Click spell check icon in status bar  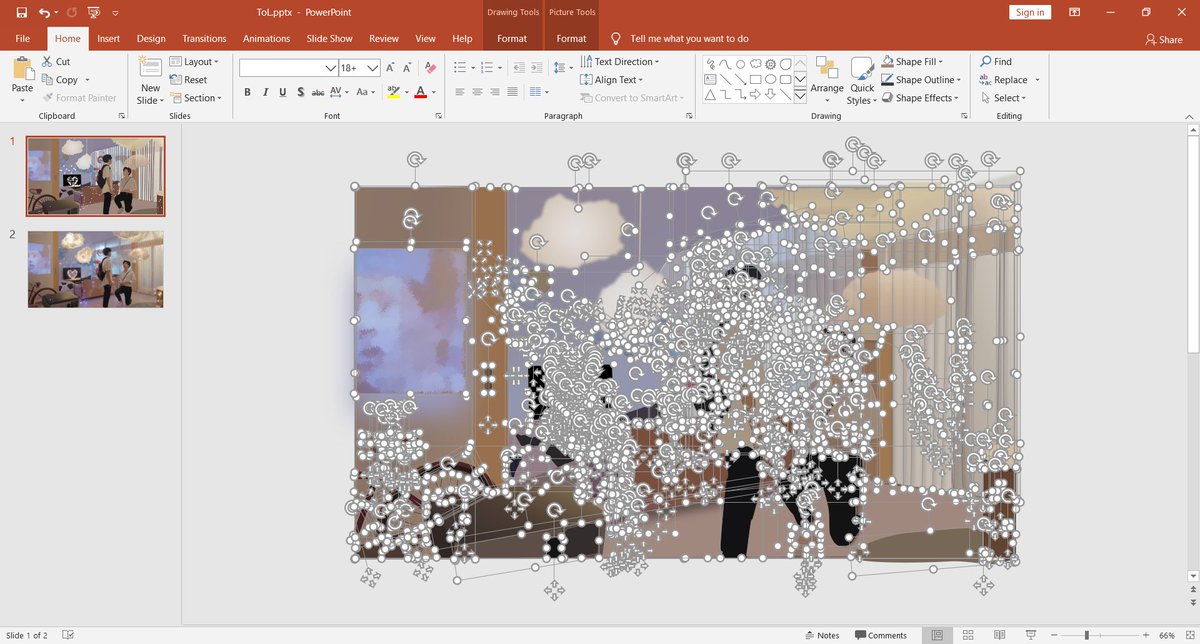[68, 635]
